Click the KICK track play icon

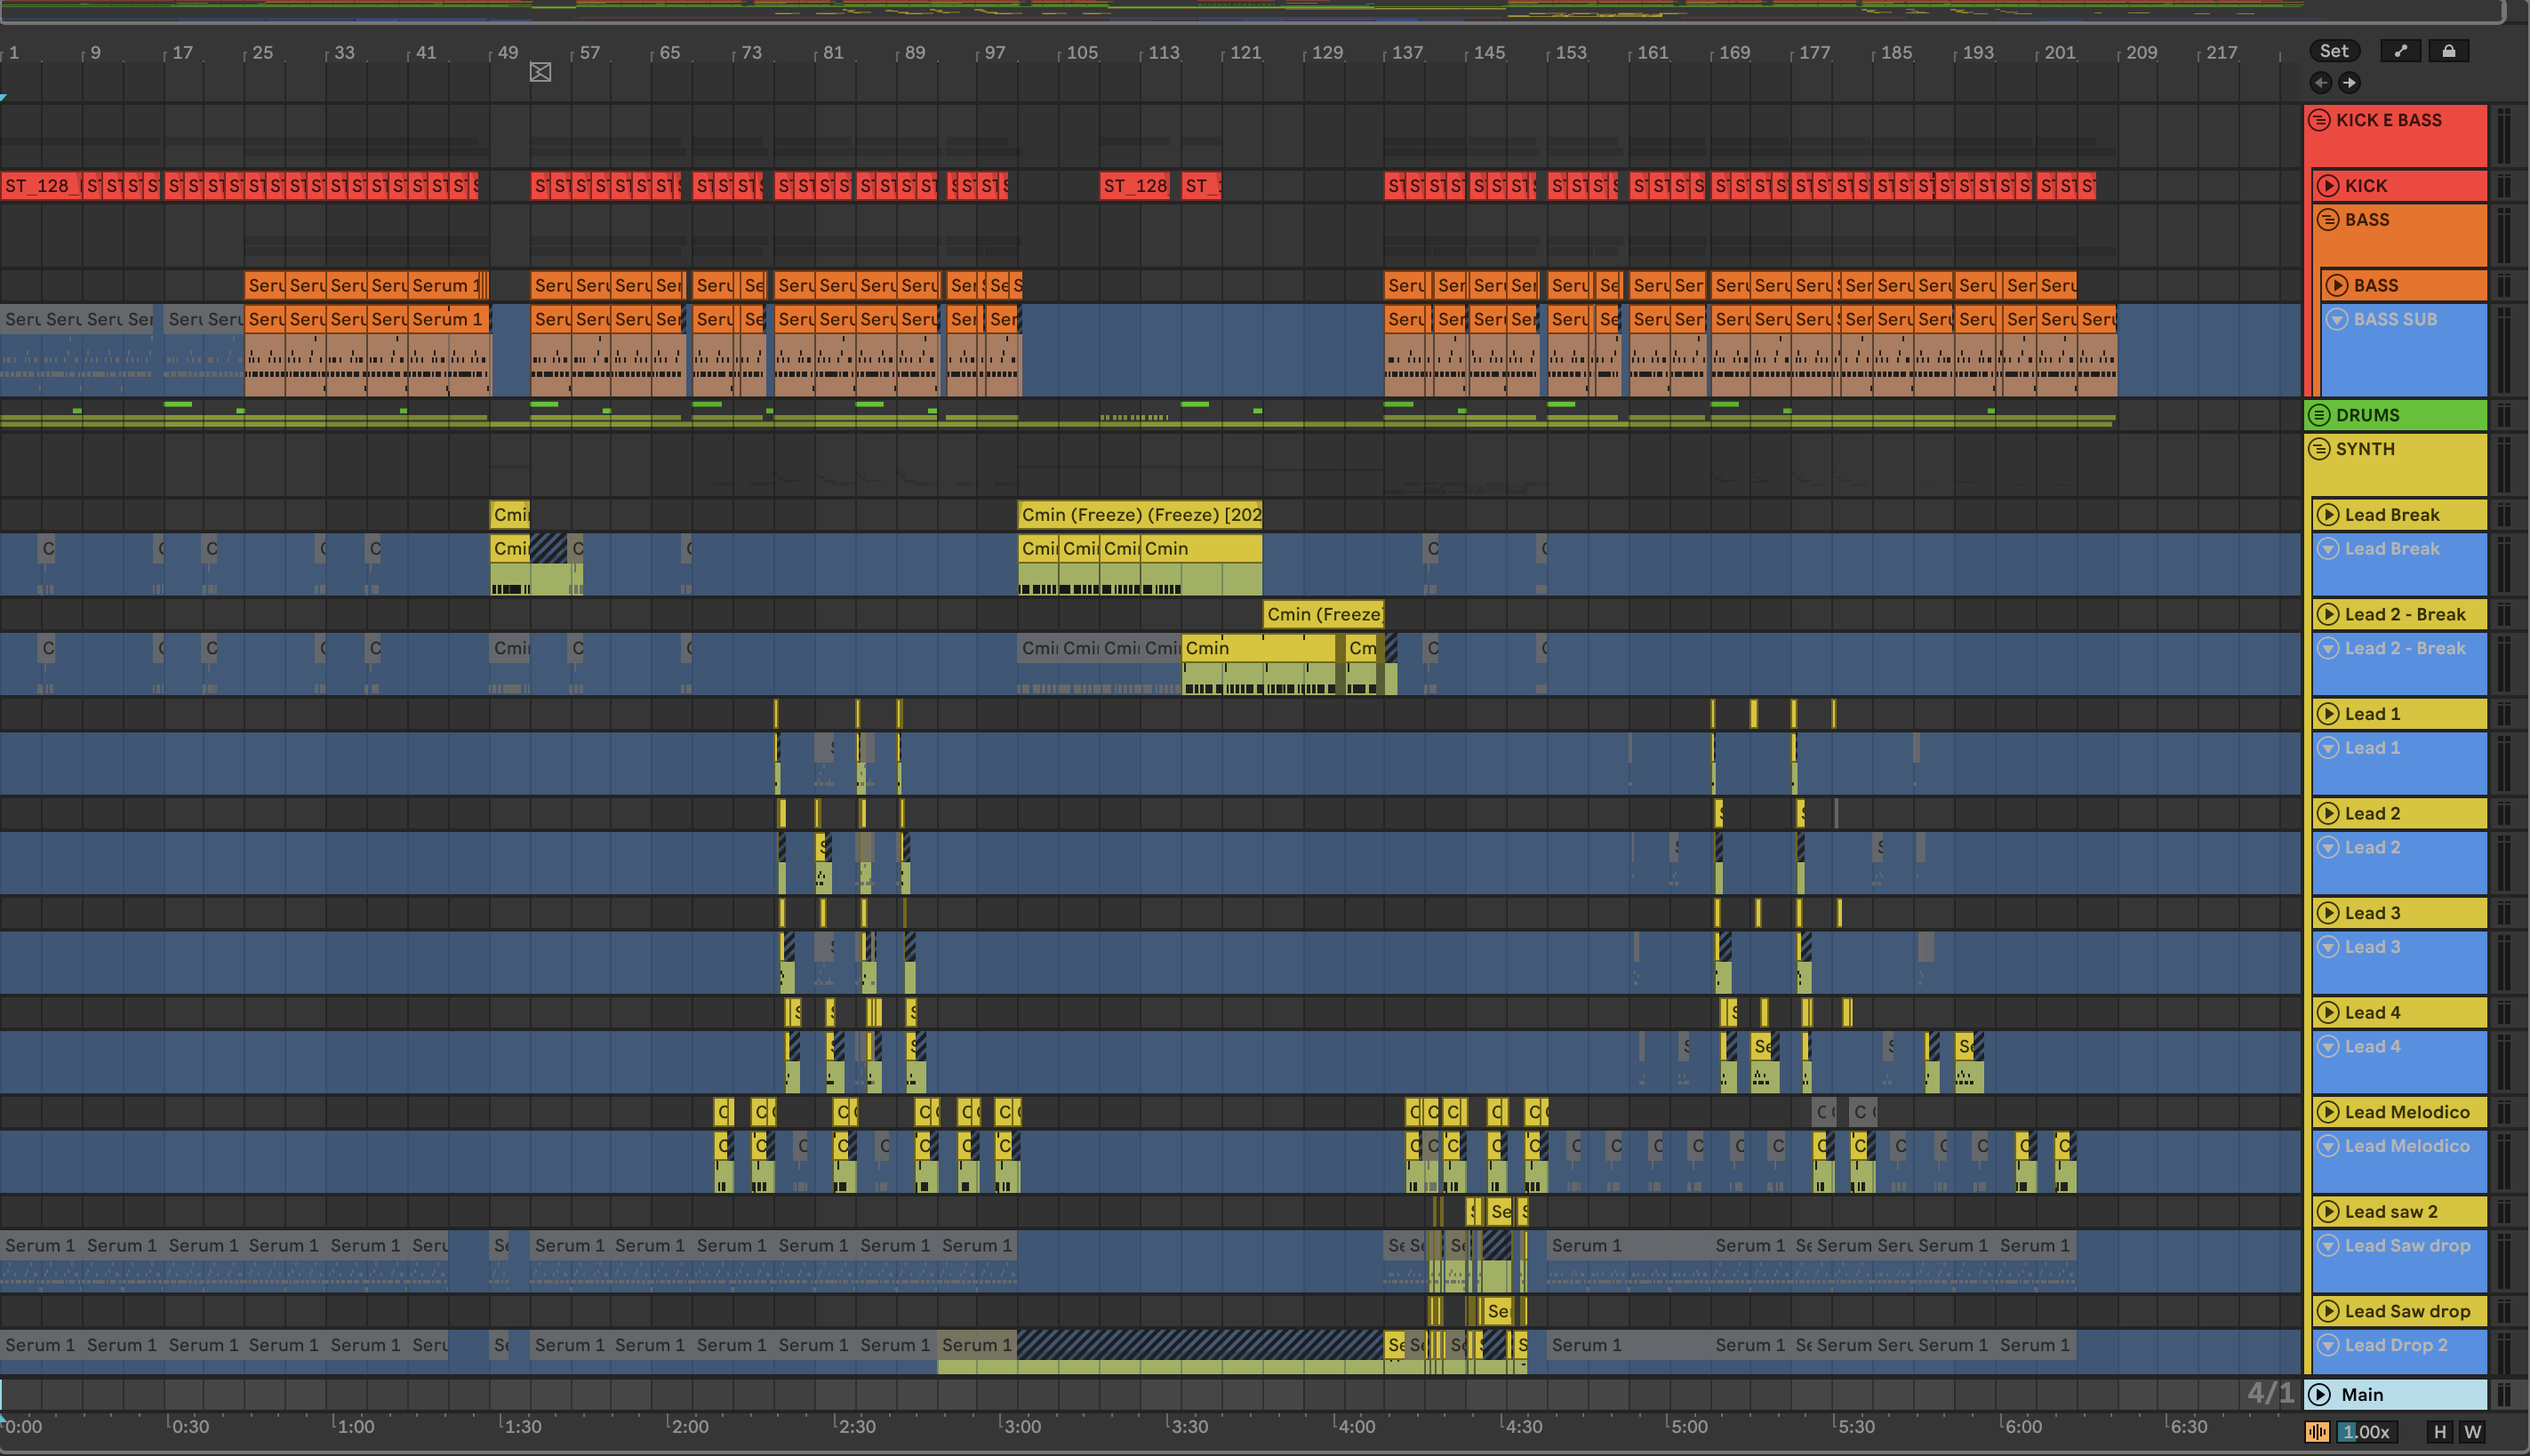pyautogui.click(x=2328, y=186)
